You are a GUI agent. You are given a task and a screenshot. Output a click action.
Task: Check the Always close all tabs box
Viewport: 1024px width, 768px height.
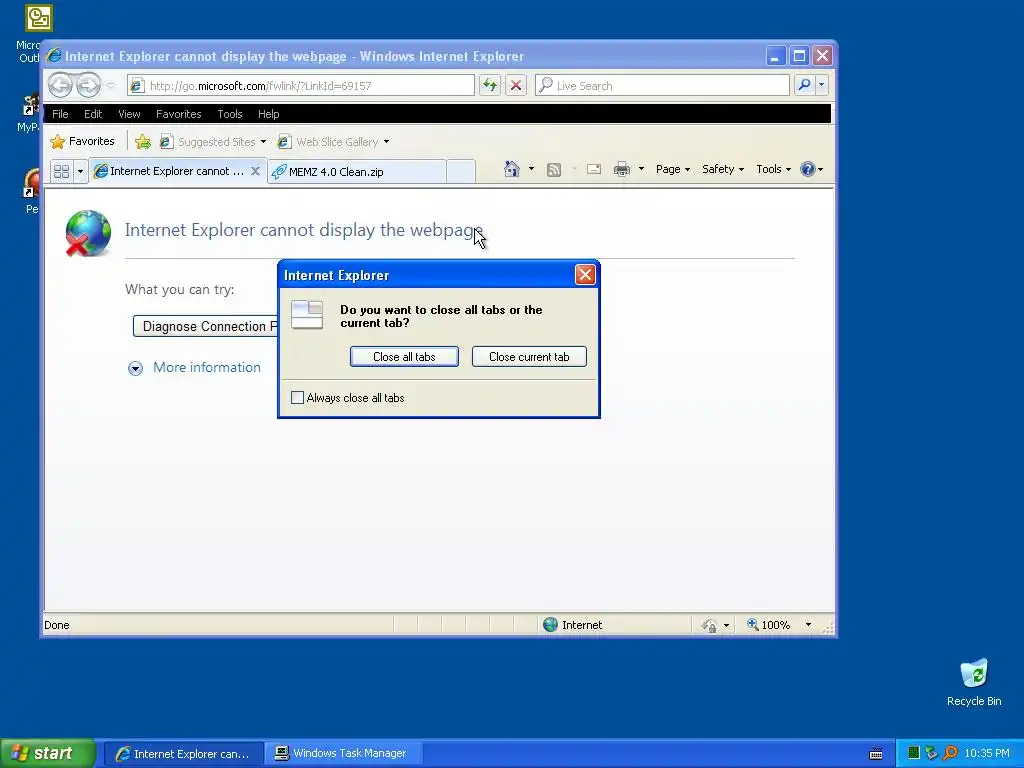(297, 397)
